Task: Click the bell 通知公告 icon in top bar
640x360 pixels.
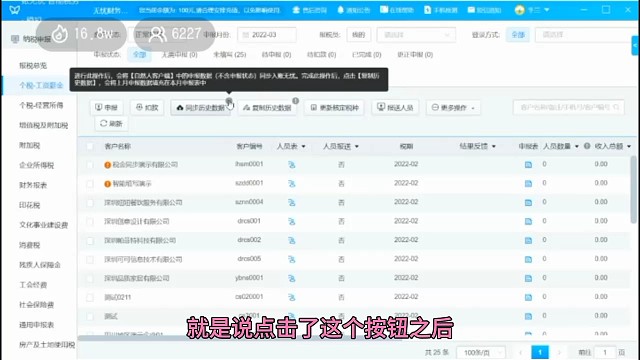Action: click(341, 10)
